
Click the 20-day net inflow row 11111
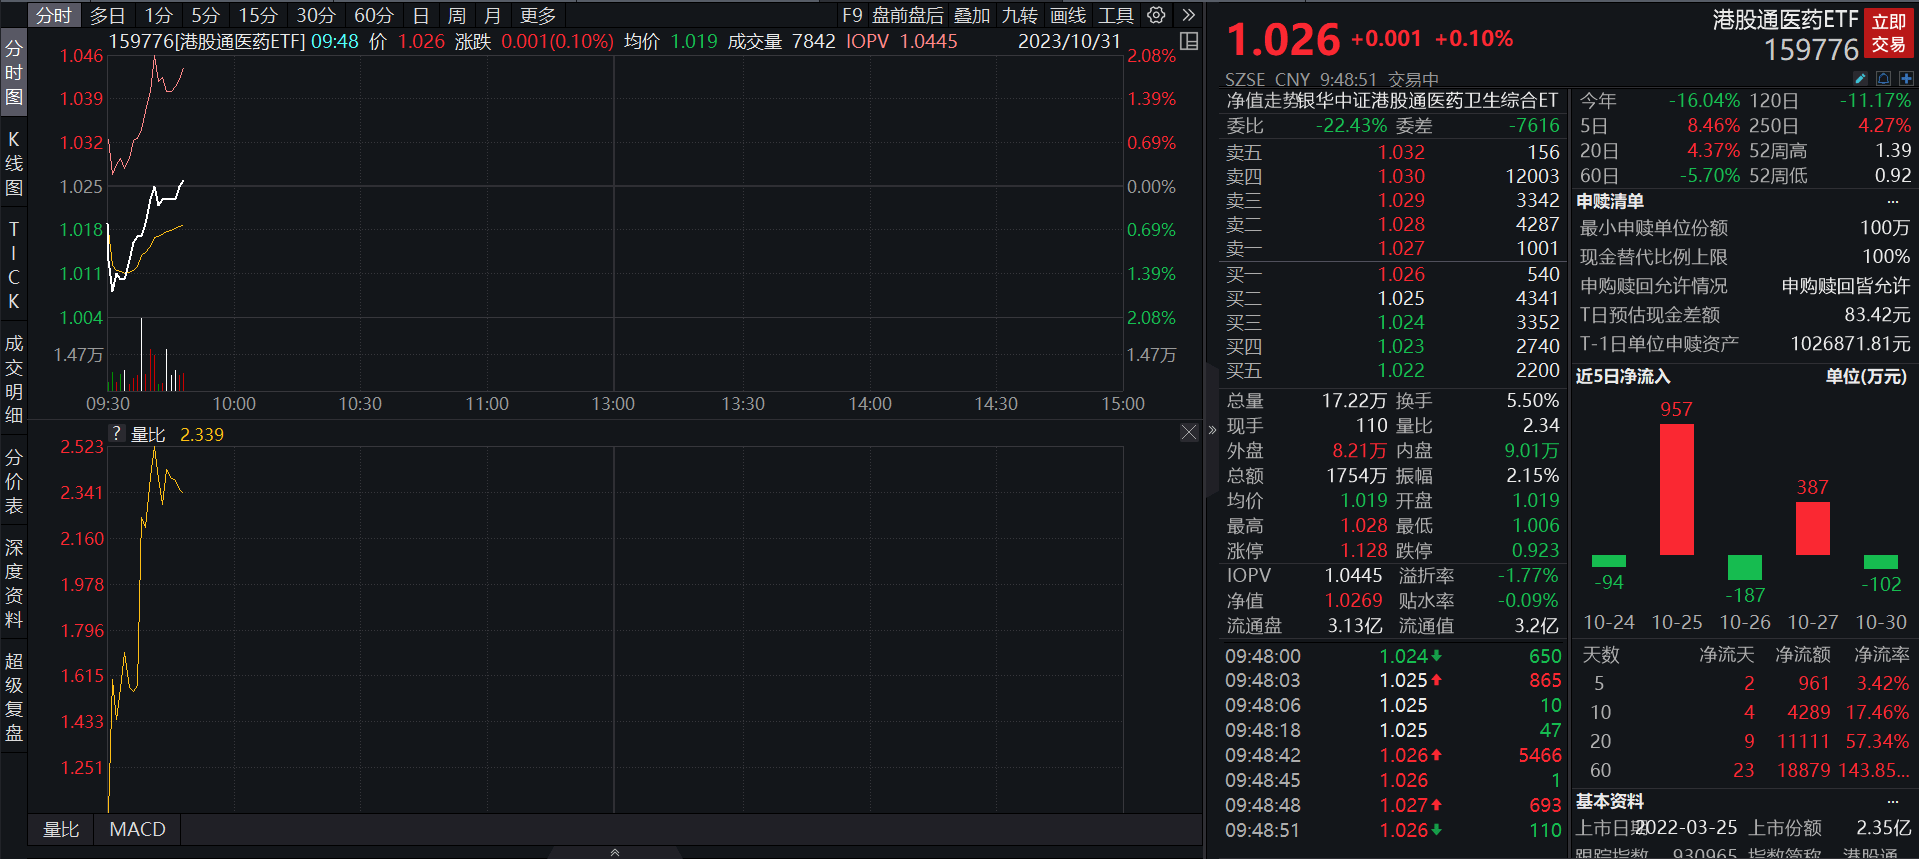tap(1745, 741)
